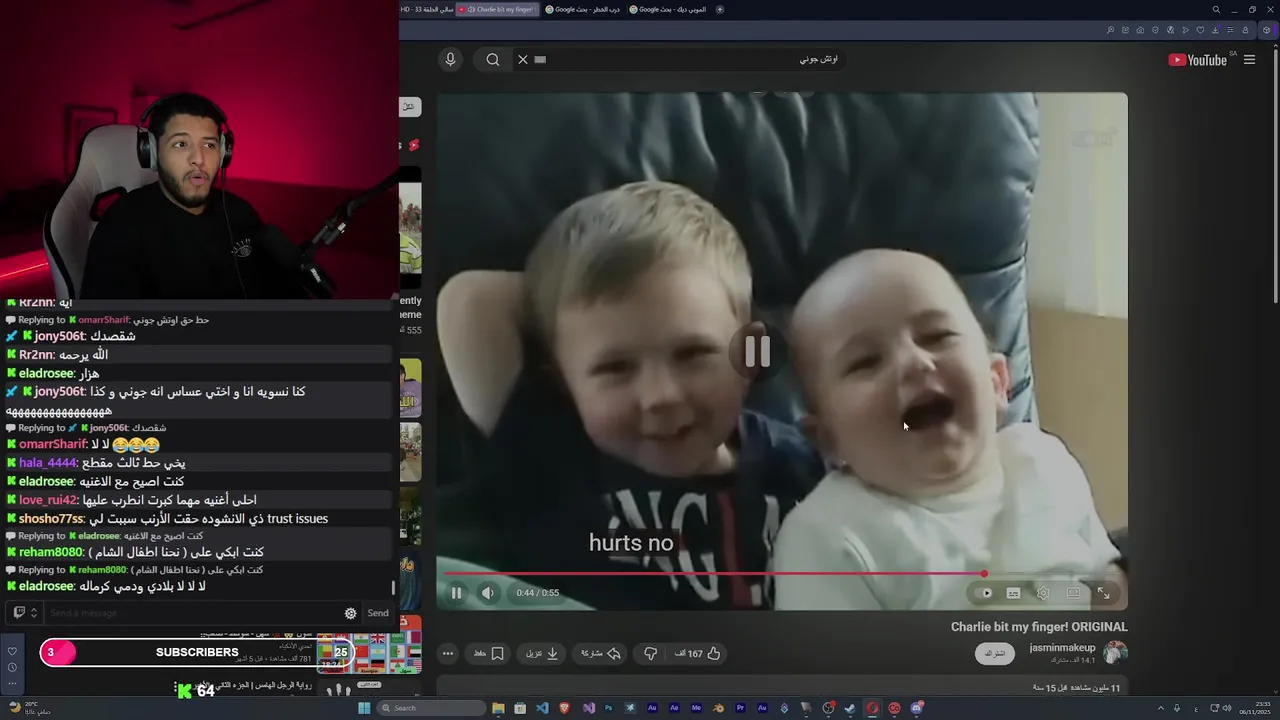The width and height of the screenshot is (1280, 720).
Task: Open the YouTube hamburger guide menu
Action: (x=1249, y=60)
